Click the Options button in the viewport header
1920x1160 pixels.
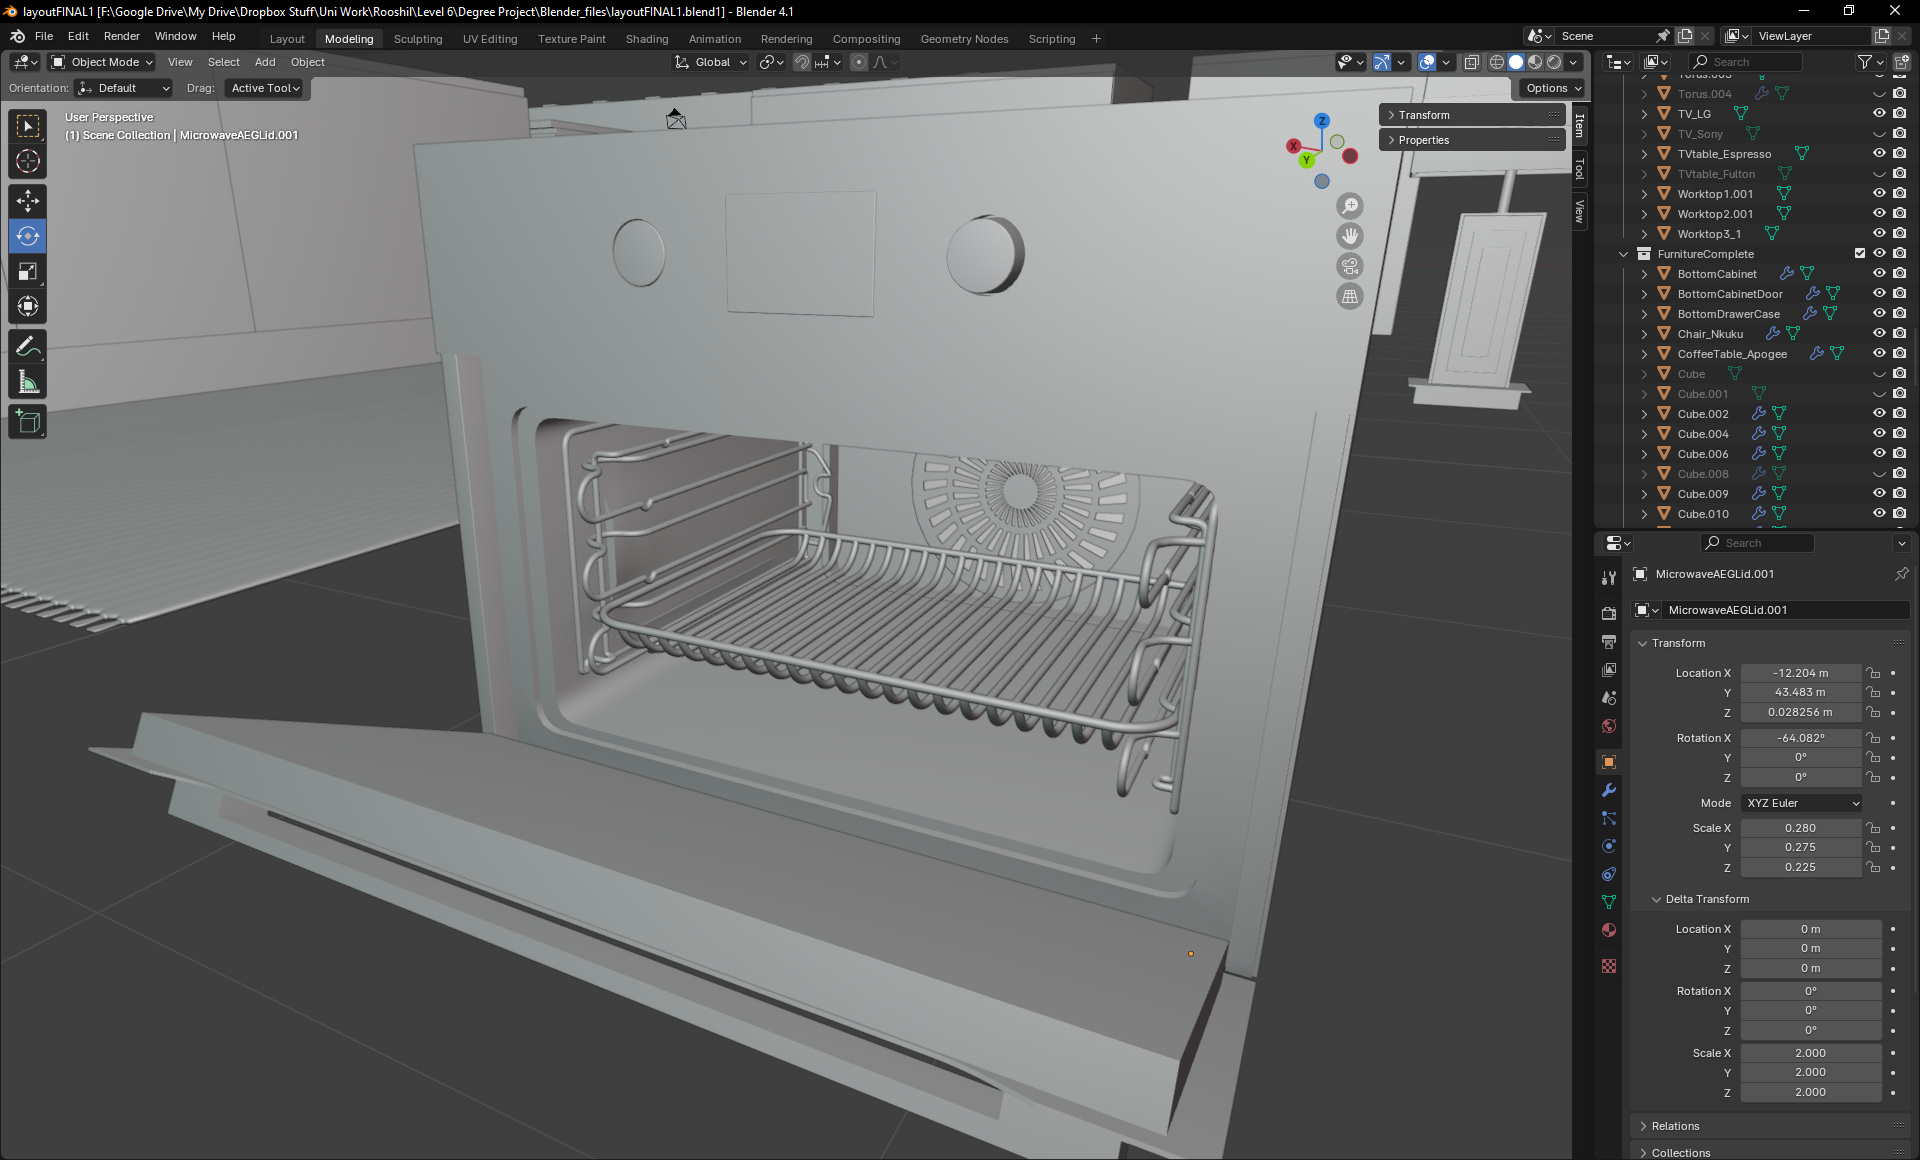point(1553,88)
